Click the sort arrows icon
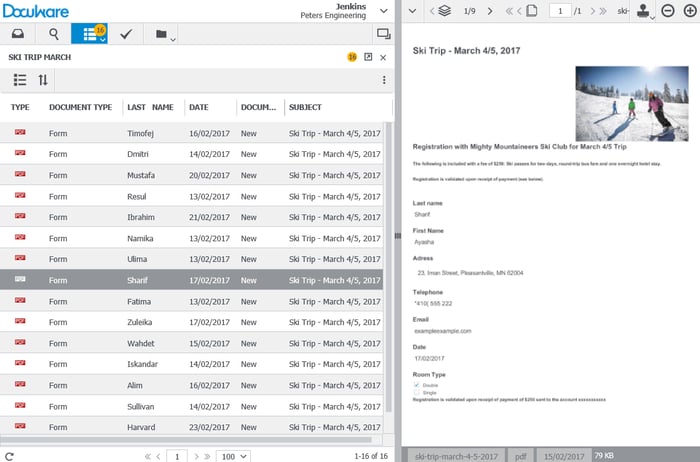700x462 pixels. click(43, 80)
